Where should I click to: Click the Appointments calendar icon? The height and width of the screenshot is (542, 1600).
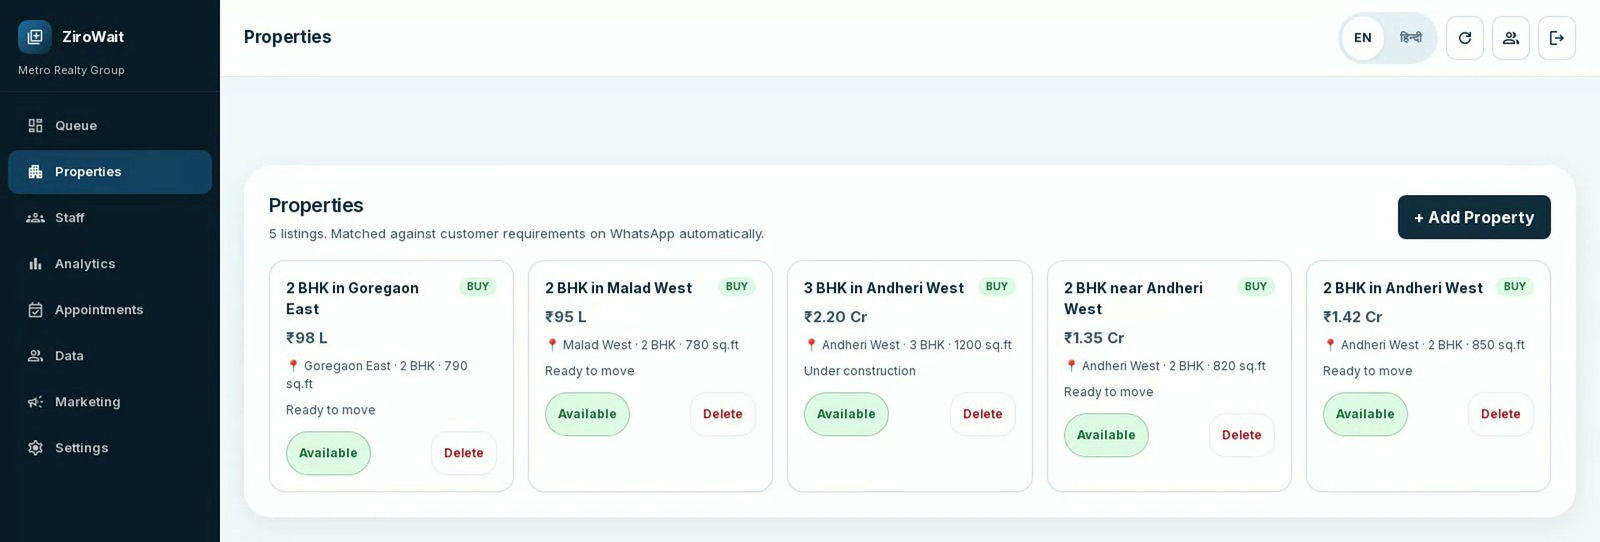pyautogui.click(x=35, y=309)
